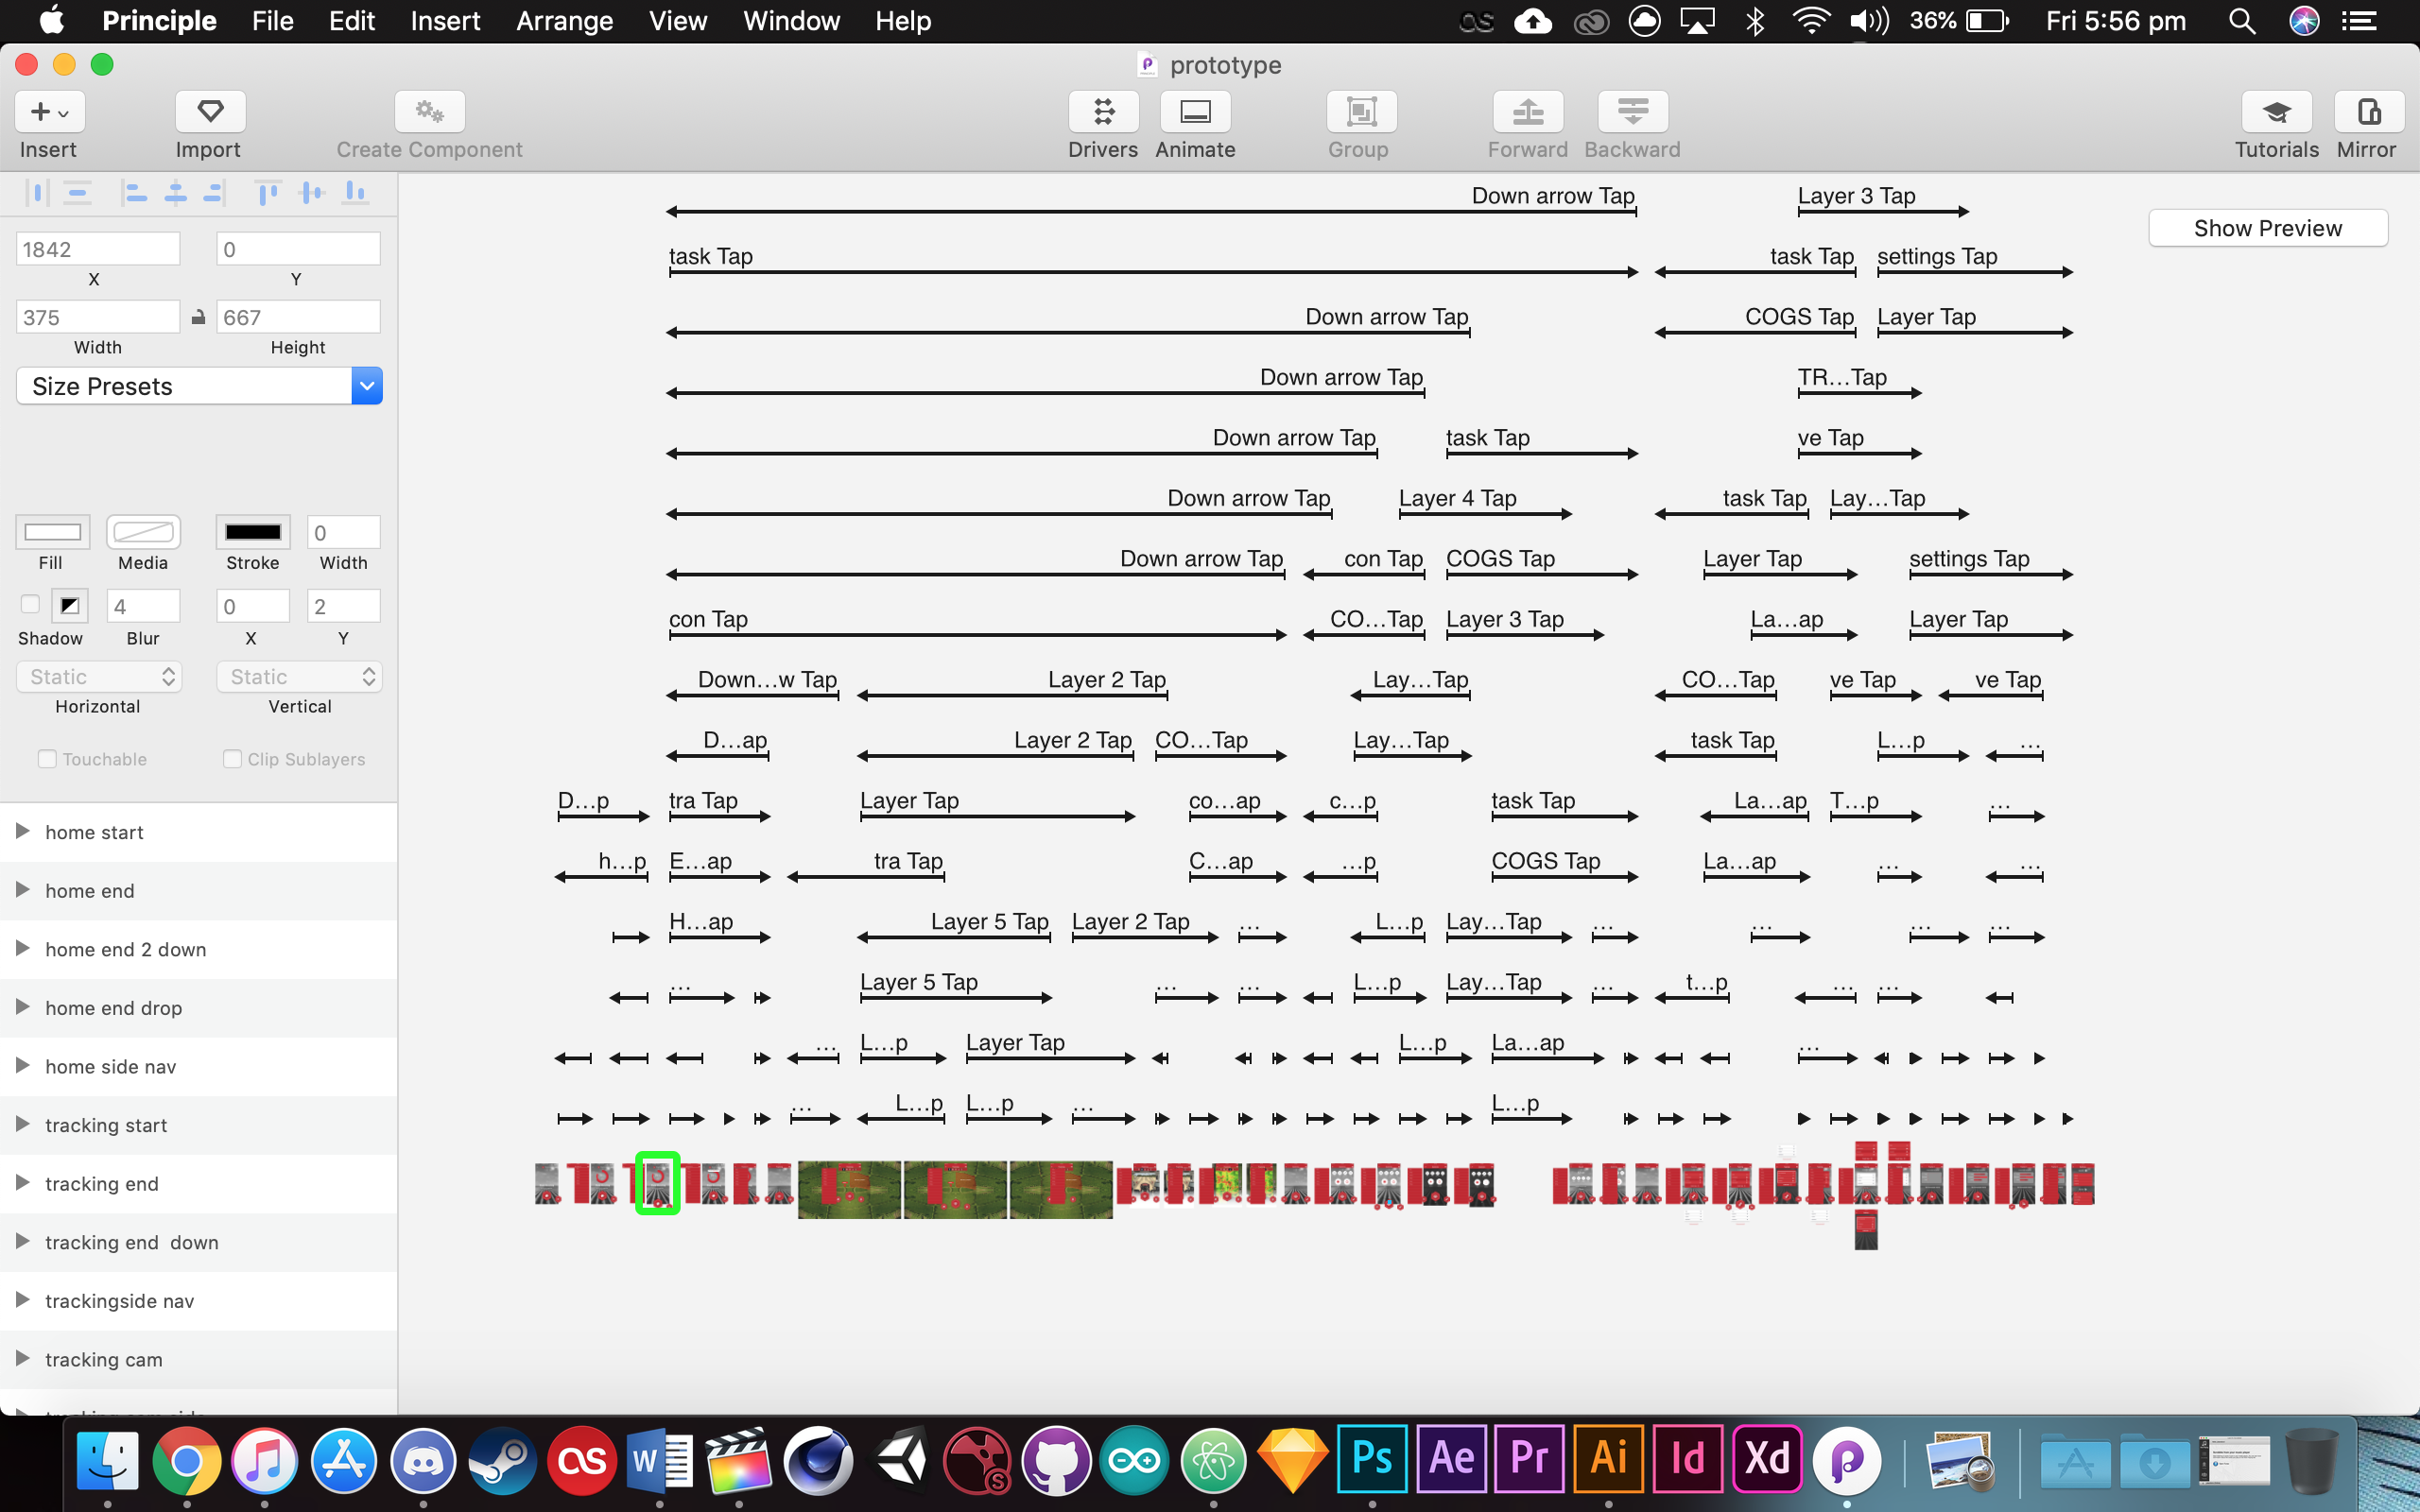Enable the Shadow checkbox

click(x=30, y=604)
